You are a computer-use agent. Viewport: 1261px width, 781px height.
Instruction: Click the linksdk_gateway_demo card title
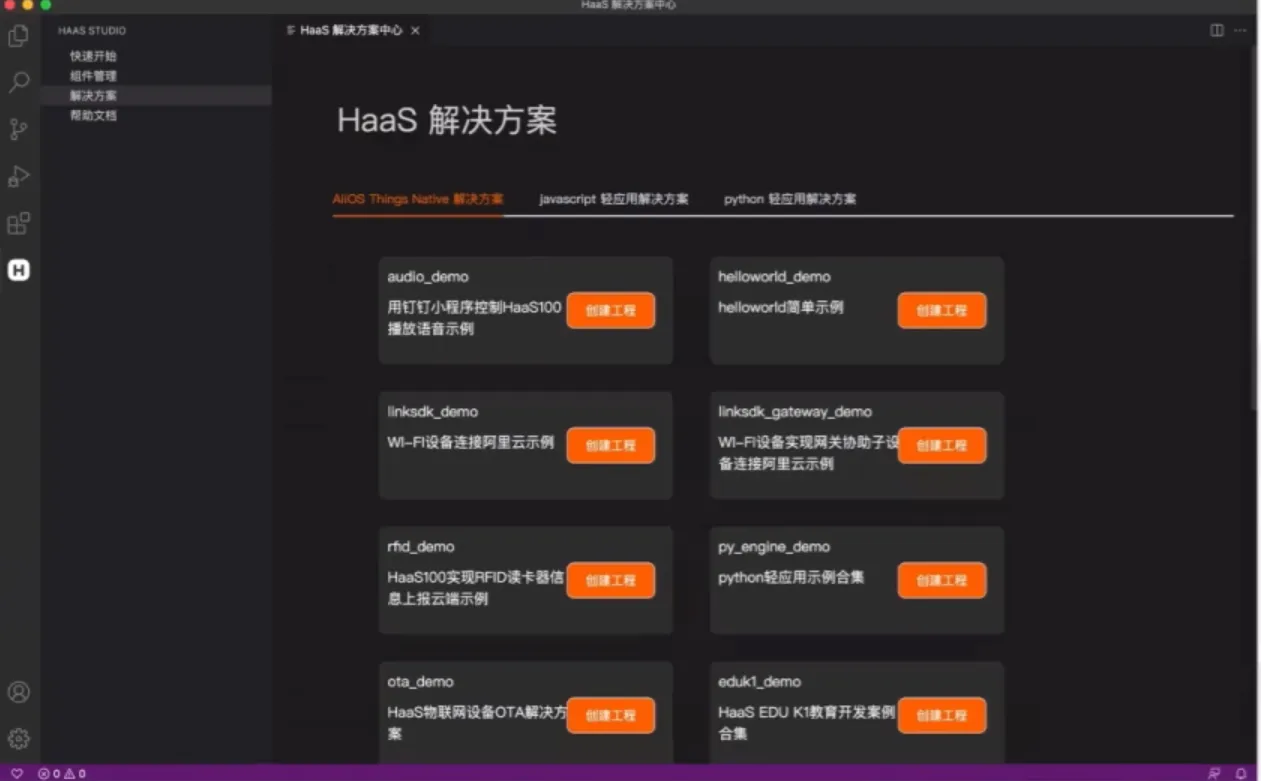coord(795,412)
